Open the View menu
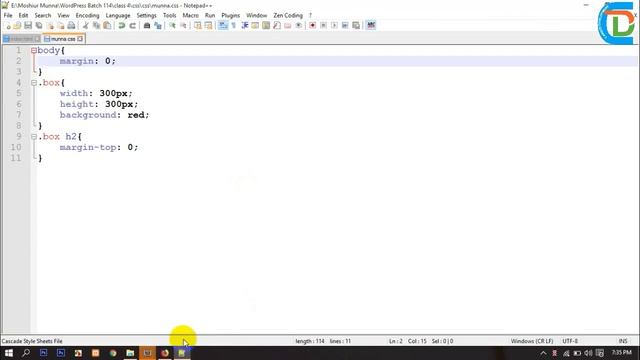This screenshot has height=360, width=640. point(63,16)
